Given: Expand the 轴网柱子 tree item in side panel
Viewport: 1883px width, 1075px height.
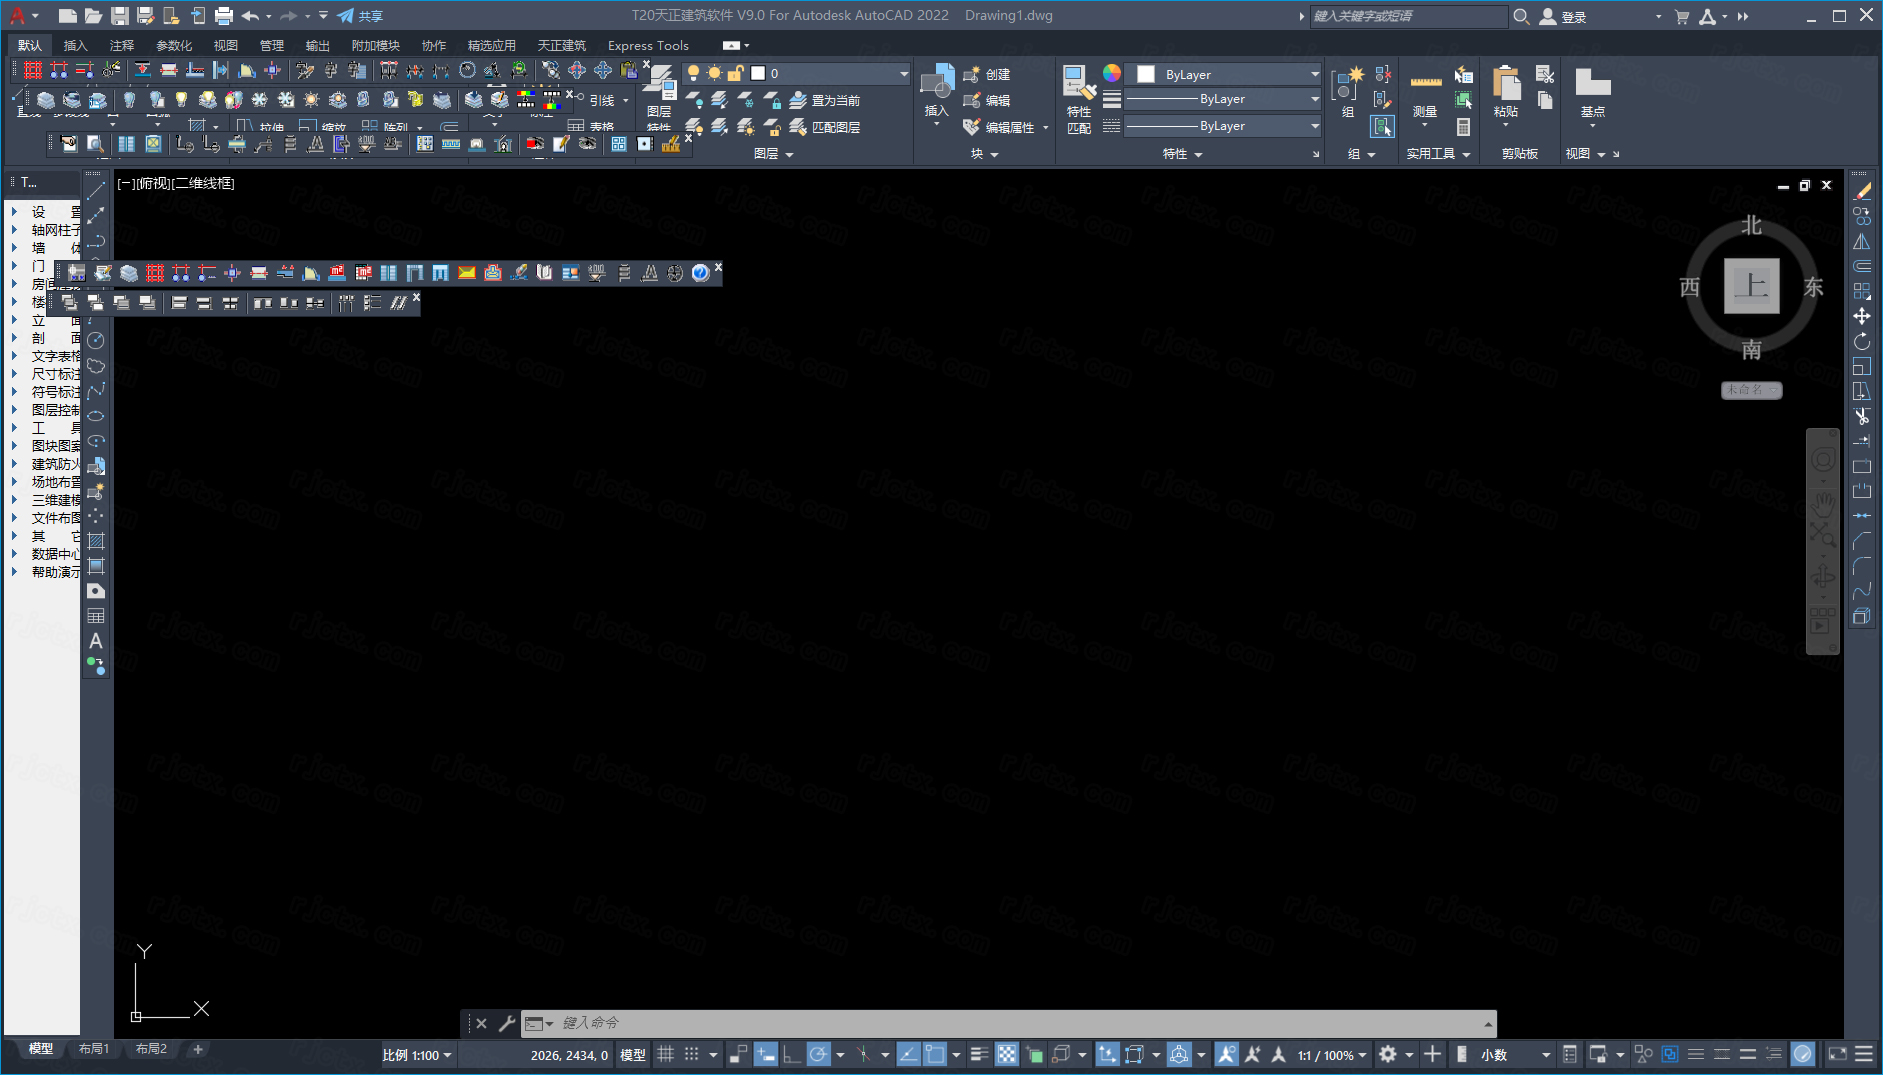Looking at the screenshot, I should [x=14, y=230].
